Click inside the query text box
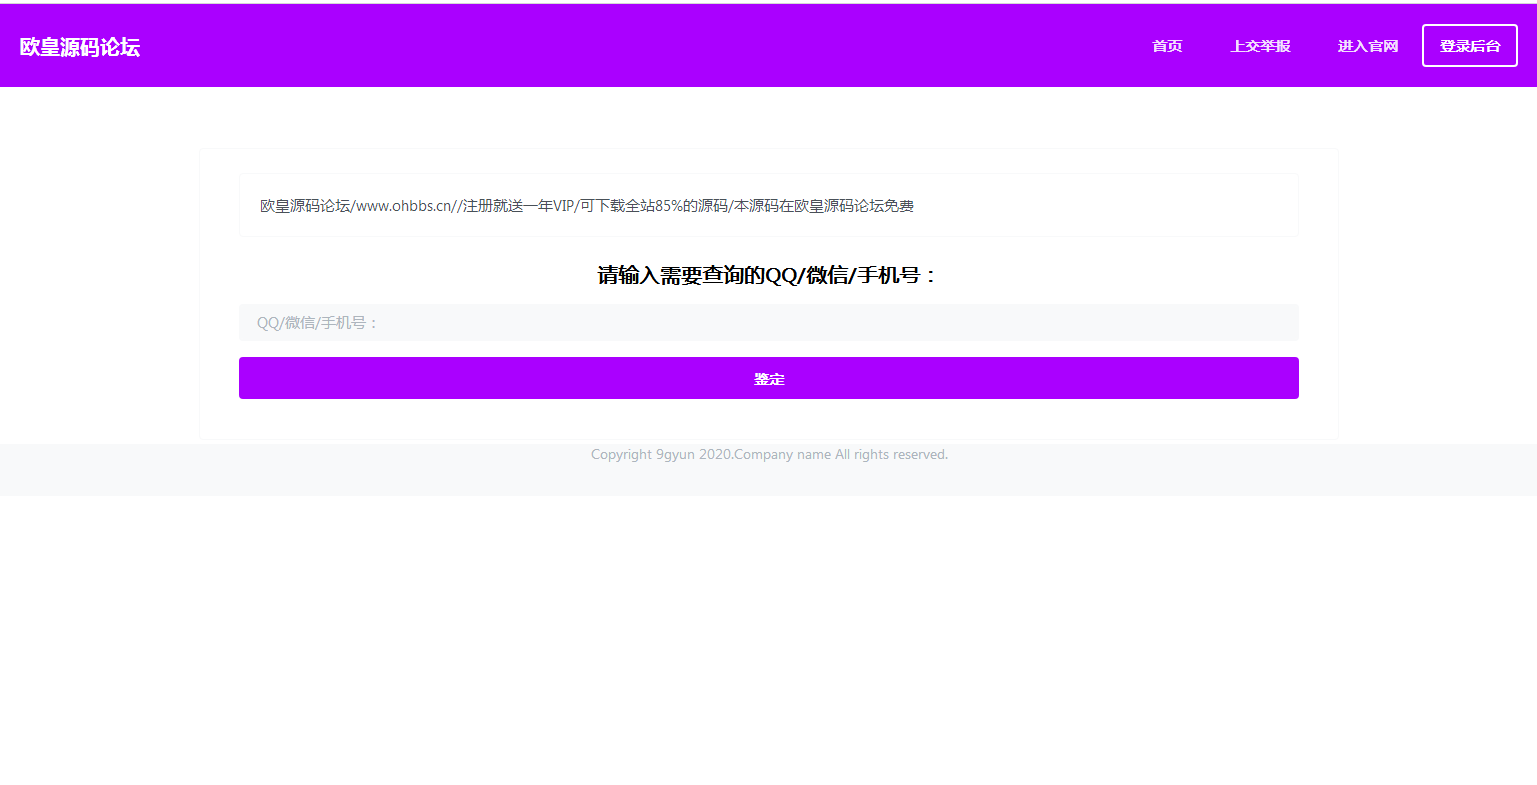Screen dimensions: 1537x785 pyautogui.click(x=768, y=322)
